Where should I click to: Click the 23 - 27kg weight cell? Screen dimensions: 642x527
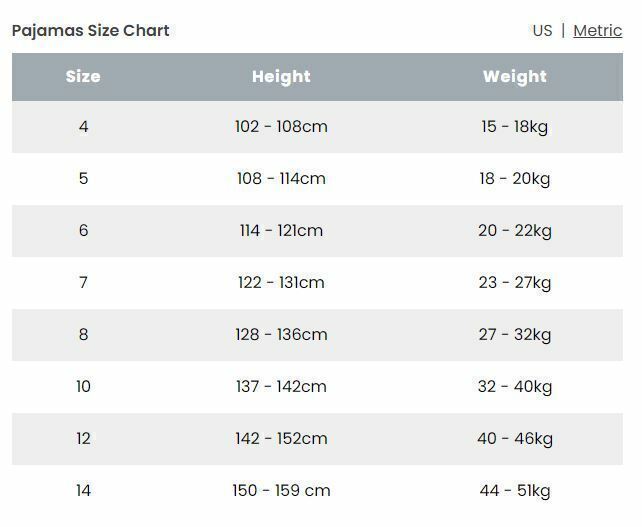515,283
